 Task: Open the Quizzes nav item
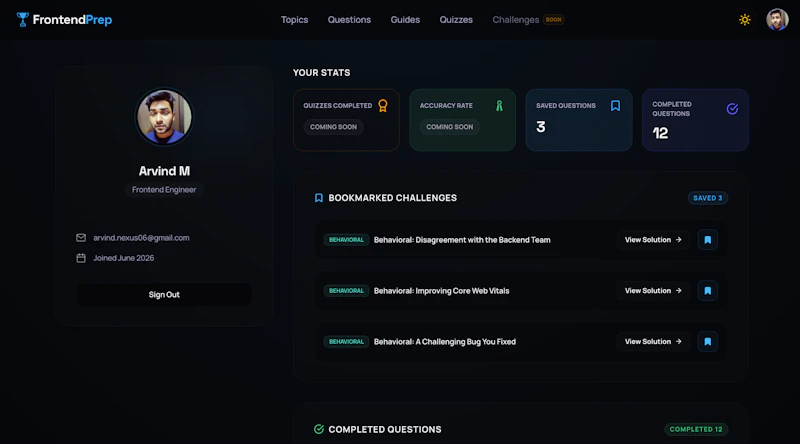[456, 19]
